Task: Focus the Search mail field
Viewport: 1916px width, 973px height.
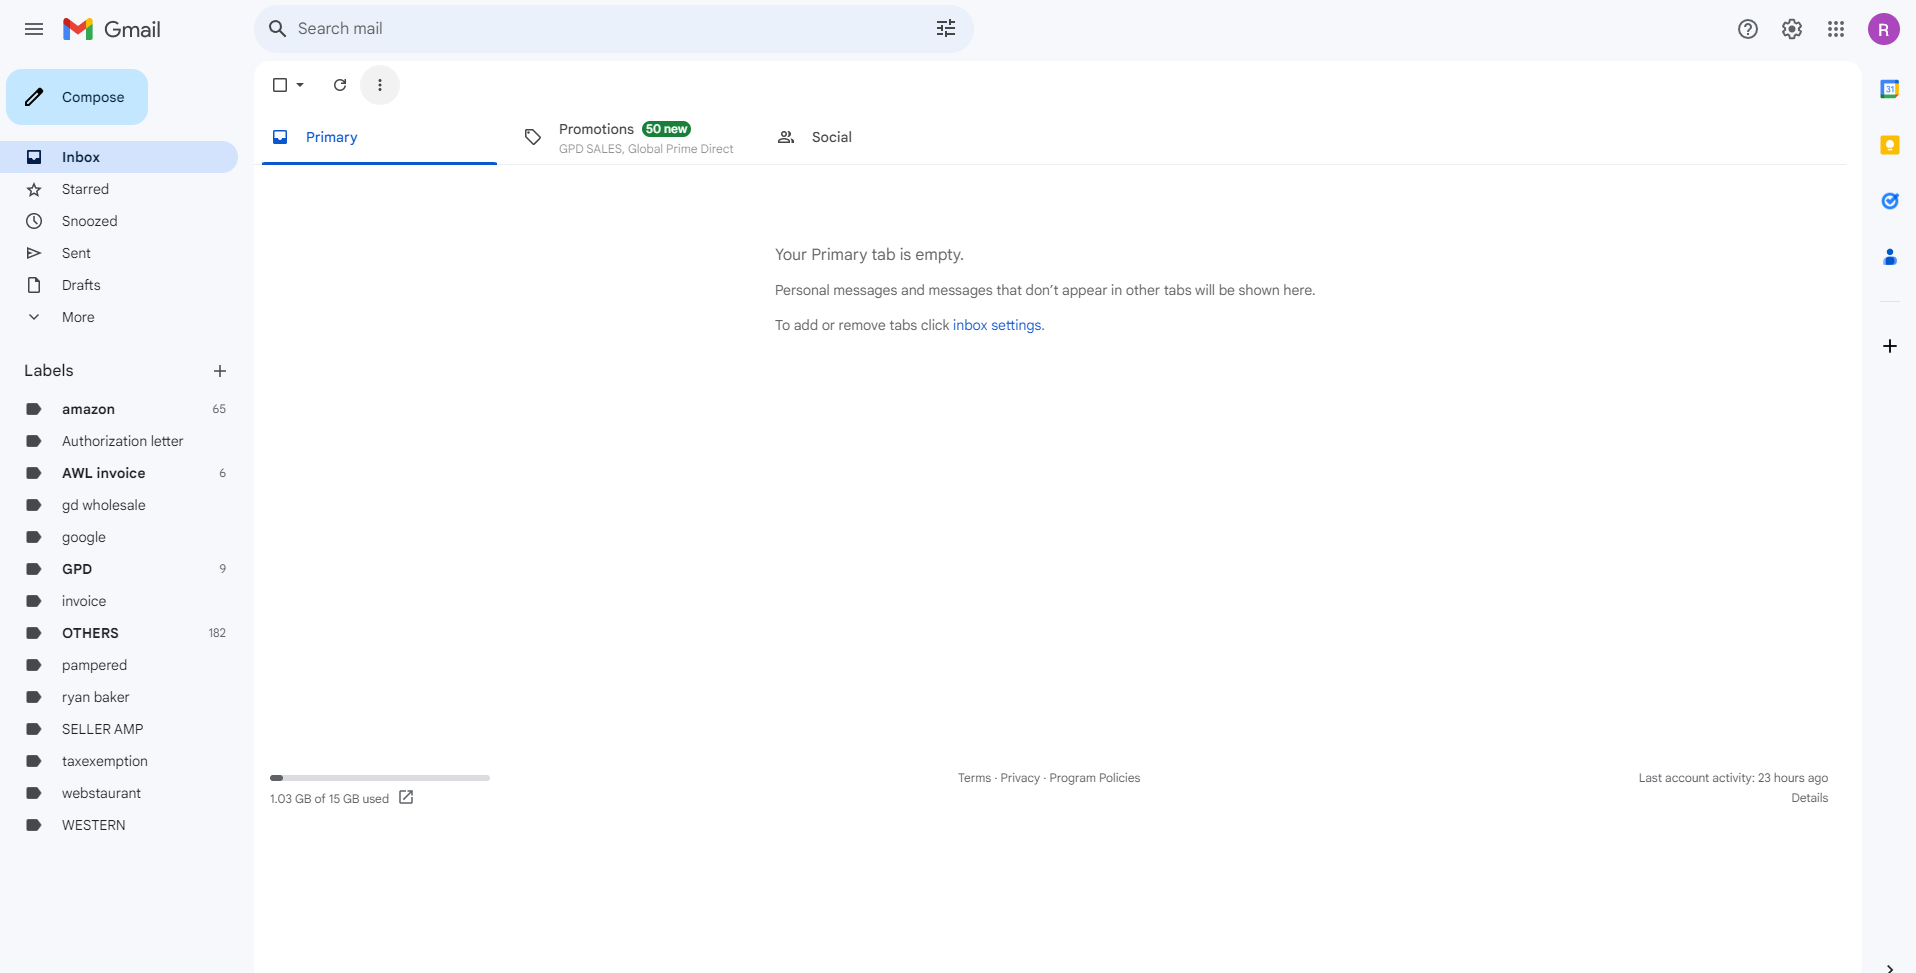Action: 614,29
